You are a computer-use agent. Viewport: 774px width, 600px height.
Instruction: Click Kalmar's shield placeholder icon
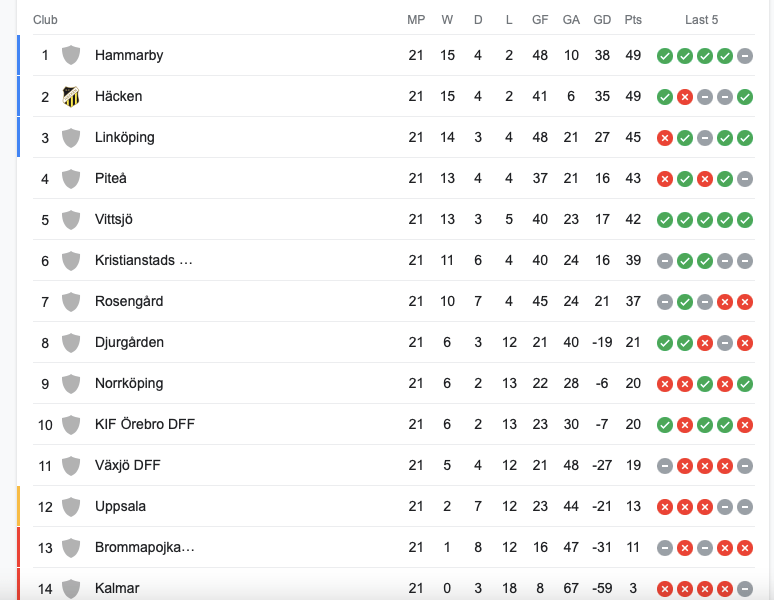(71, 588)
